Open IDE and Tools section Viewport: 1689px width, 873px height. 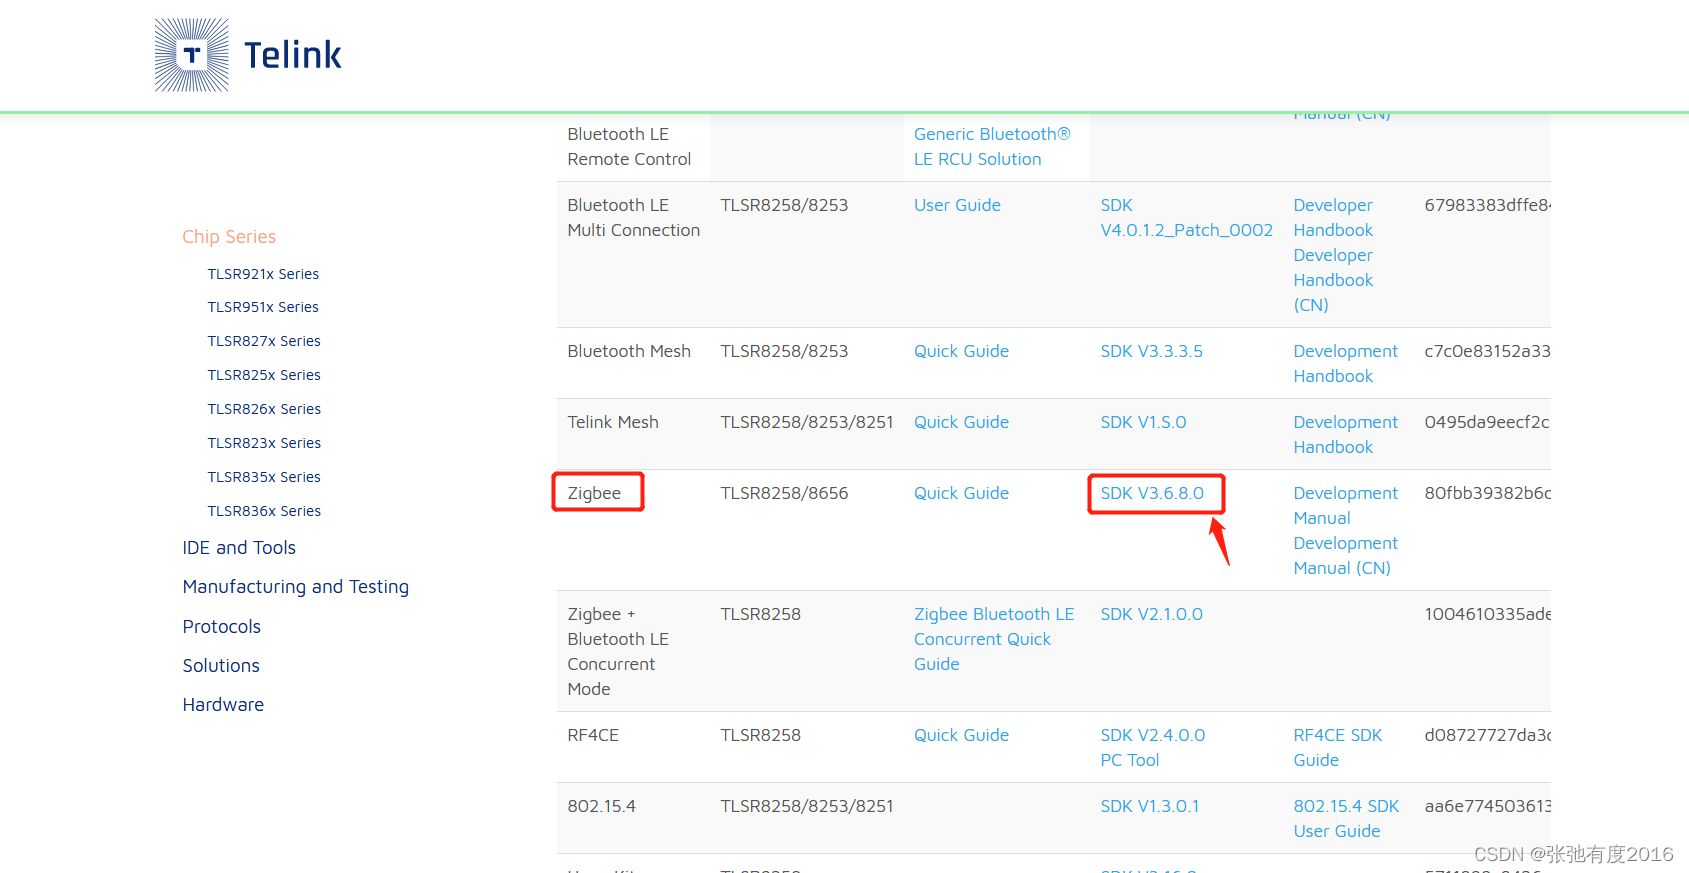239,548
